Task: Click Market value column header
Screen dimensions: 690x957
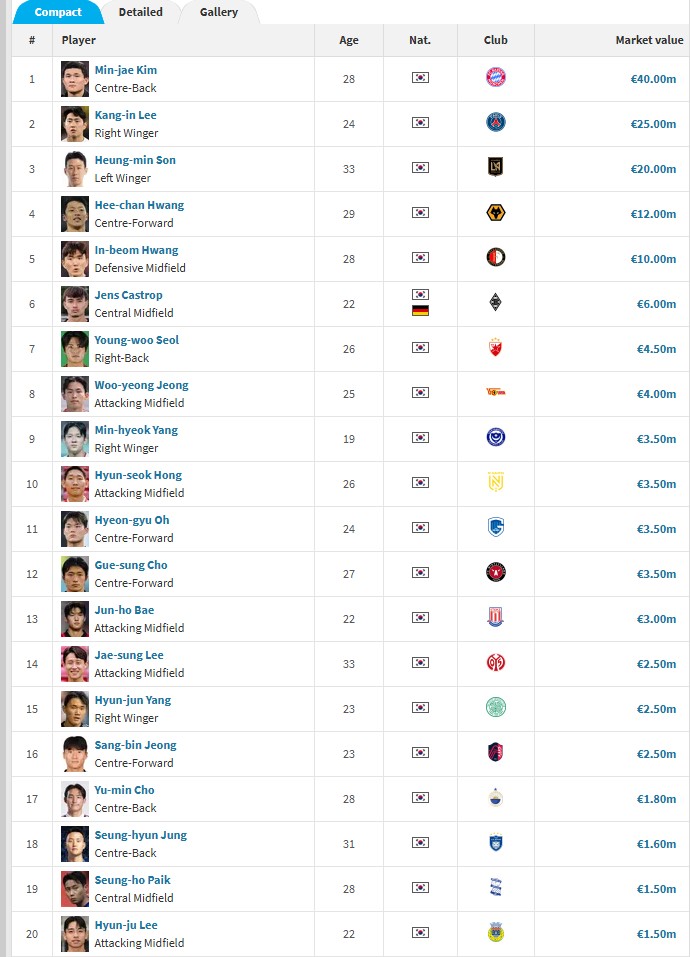Action: [x=649, y=40]
